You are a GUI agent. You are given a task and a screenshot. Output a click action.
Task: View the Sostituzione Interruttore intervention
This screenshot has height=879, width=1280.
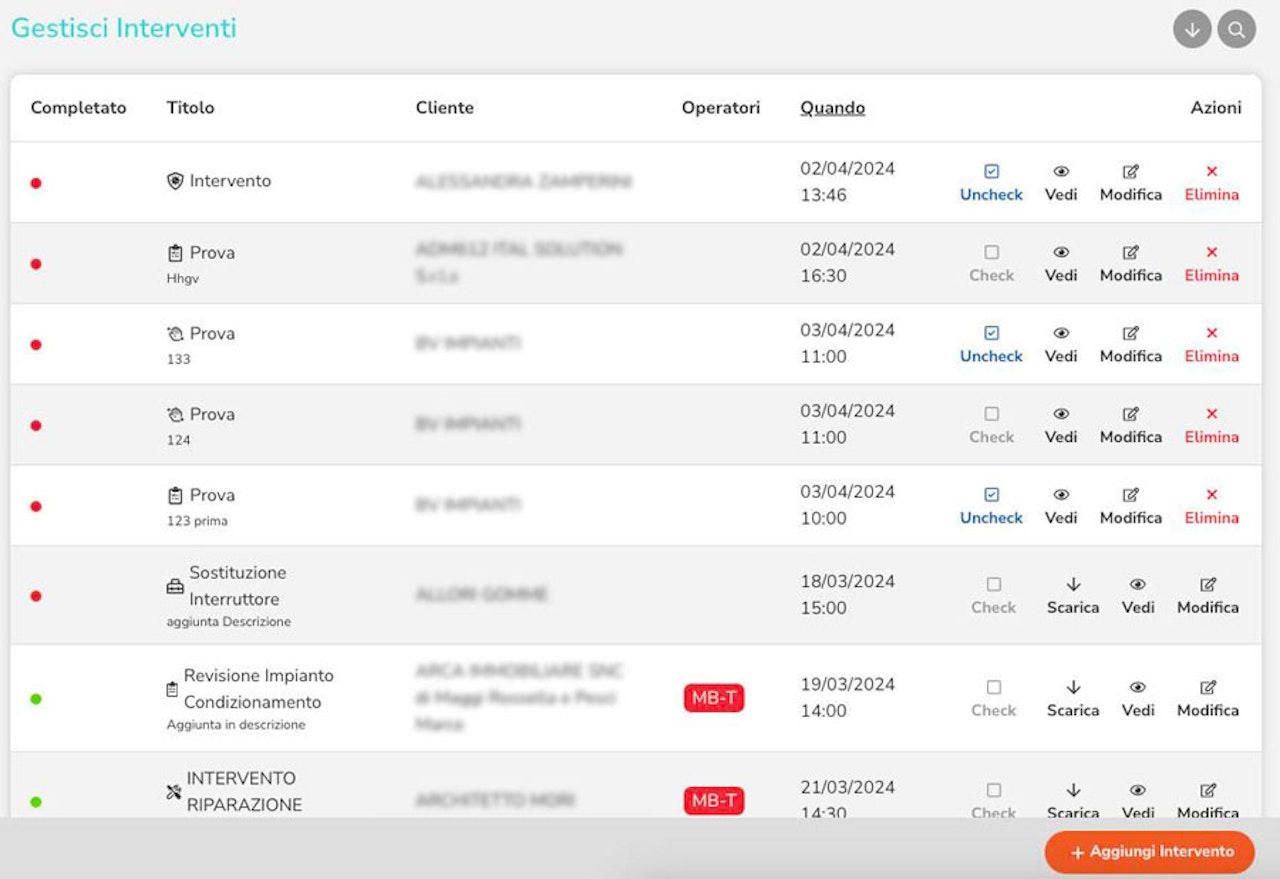[x=1138, y=596]
